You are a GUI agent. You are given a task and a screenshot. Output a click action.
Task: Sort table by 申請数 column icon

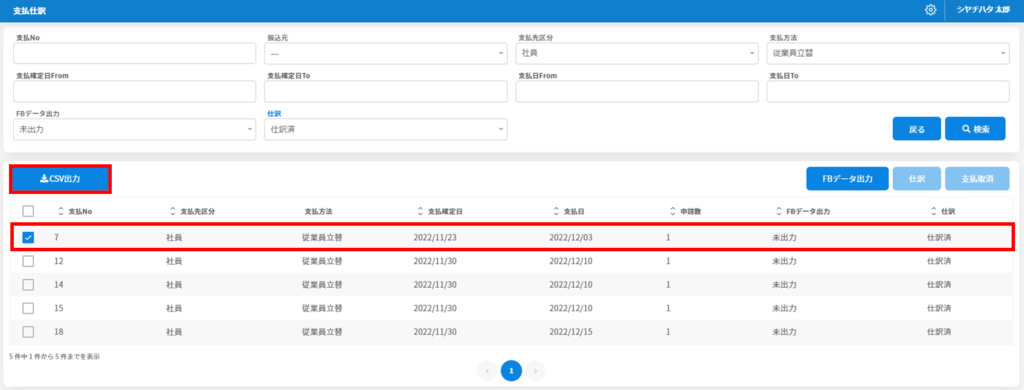(673, 212)
